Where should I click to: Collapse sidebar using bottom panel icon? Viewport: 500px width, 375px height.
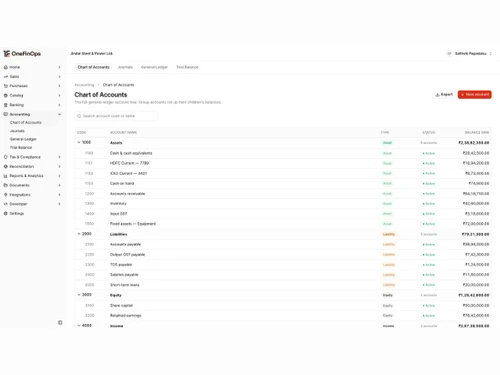pos(60,323)
